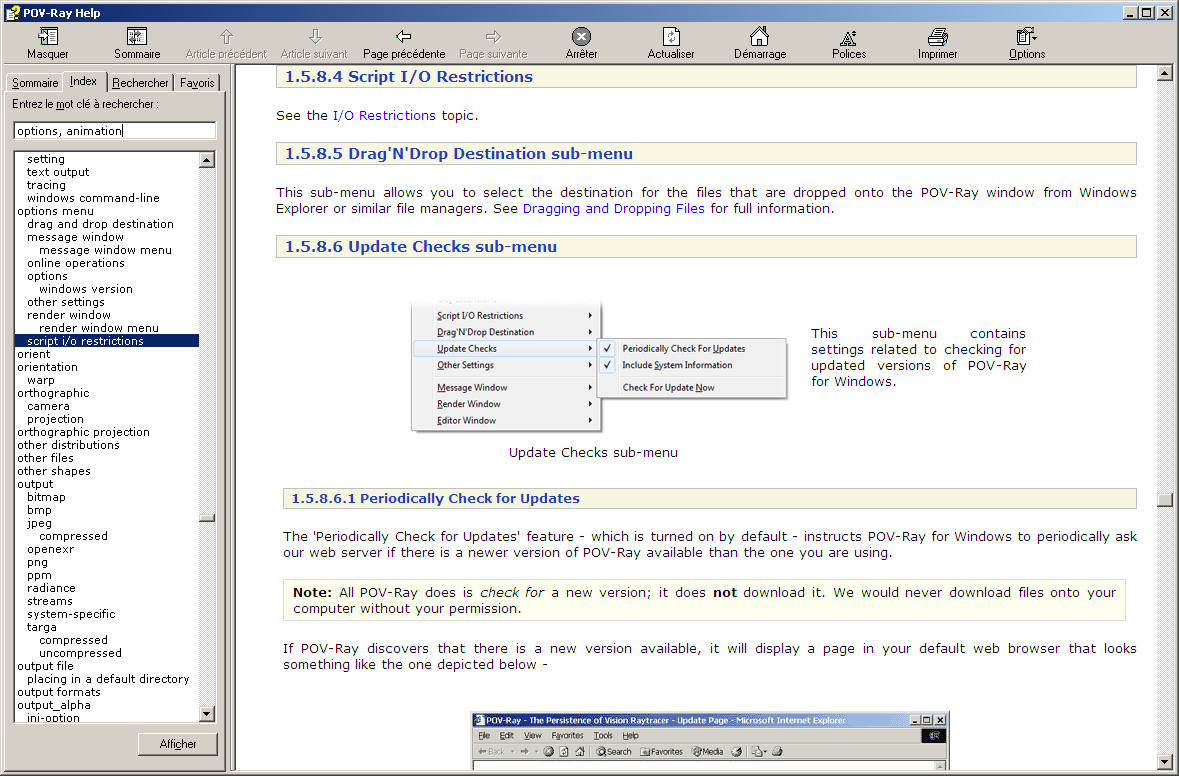The image size is (1179, 776).
Task: Go back with Page précédente icon
Action: coord(404,38)
